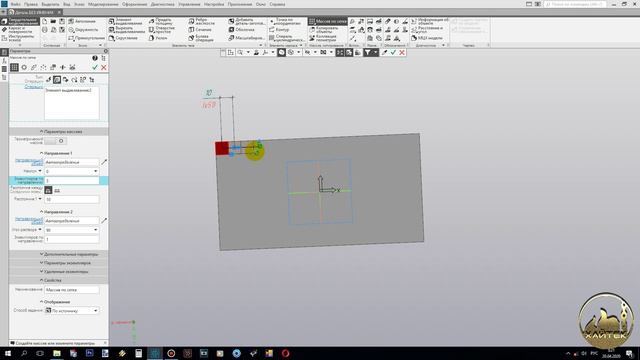Click the Save icon in ribbon
This screenshot has height=360, width=640.
62,21
